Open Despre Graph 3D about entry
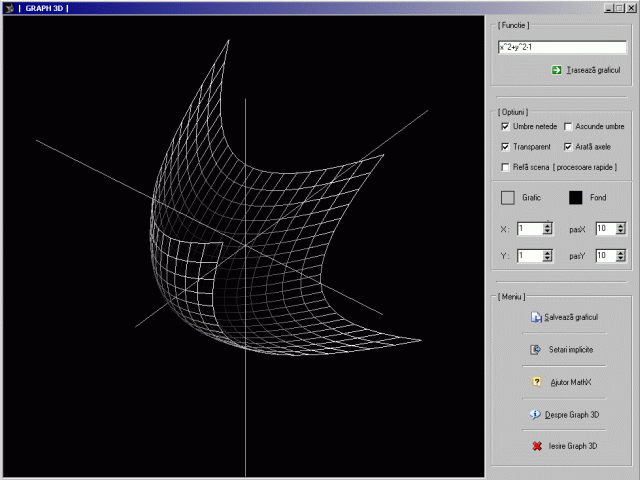Image resolution: width=640 pixels, height=480 pixels. pyautogui.click(x=572, y=415)
